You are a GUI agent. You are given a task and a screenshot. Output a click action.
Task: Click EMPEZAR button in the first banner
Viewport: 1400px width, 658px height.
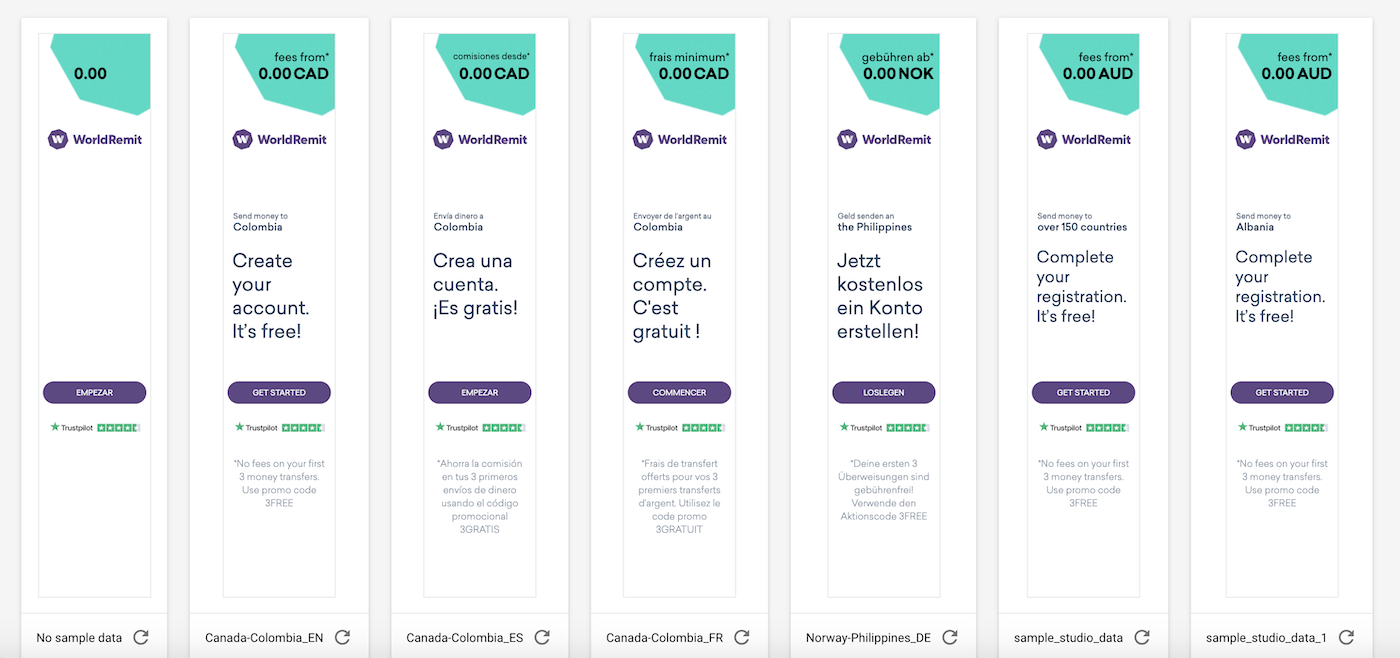click(x=94, y=393)
